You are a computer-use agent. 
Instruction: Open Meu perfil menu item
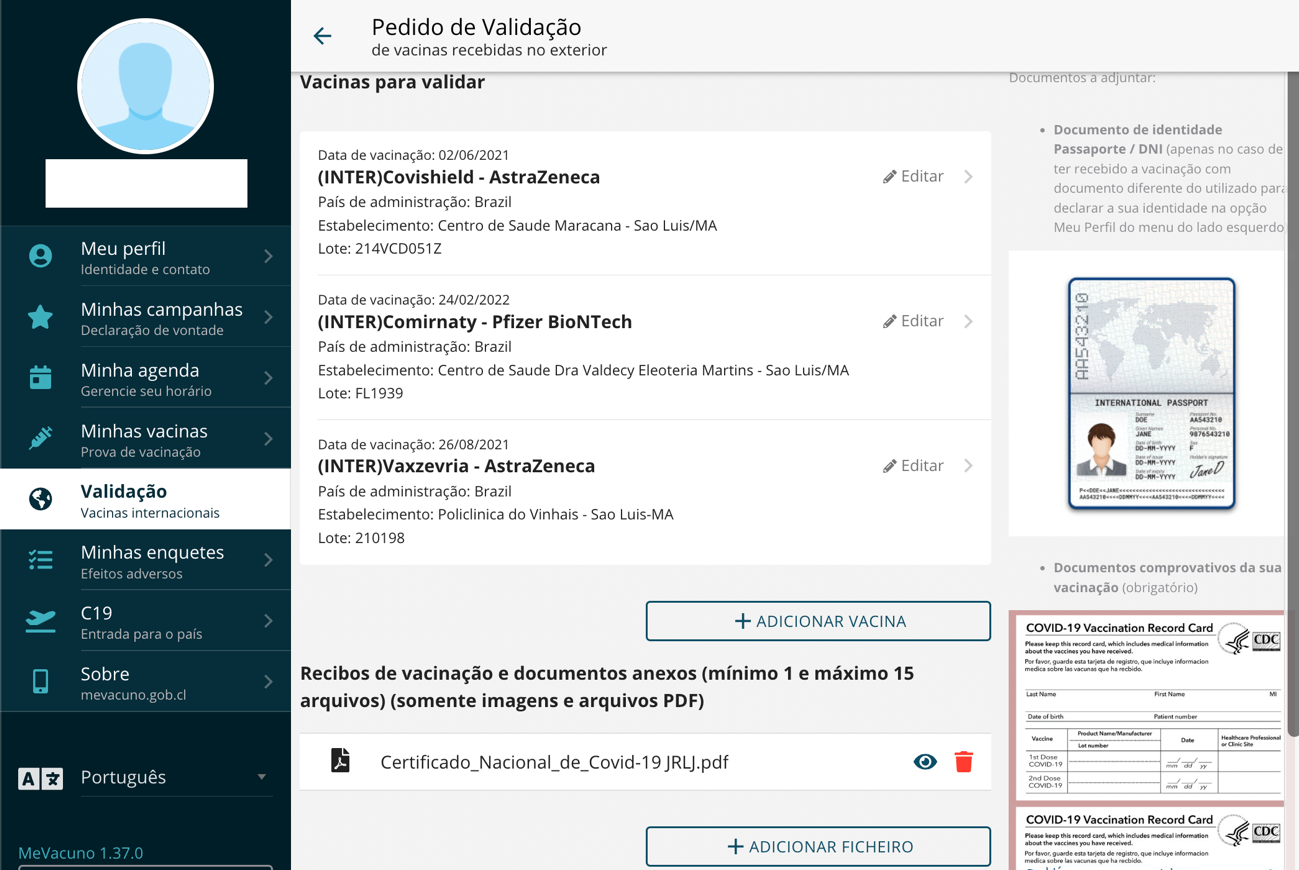[x=146, y=257]
